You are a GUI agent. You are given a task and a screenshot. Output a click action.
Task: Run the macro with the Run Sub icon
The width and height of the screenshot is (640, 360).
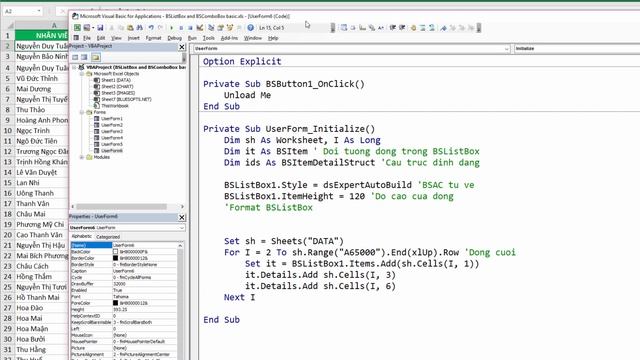point(171,28)
